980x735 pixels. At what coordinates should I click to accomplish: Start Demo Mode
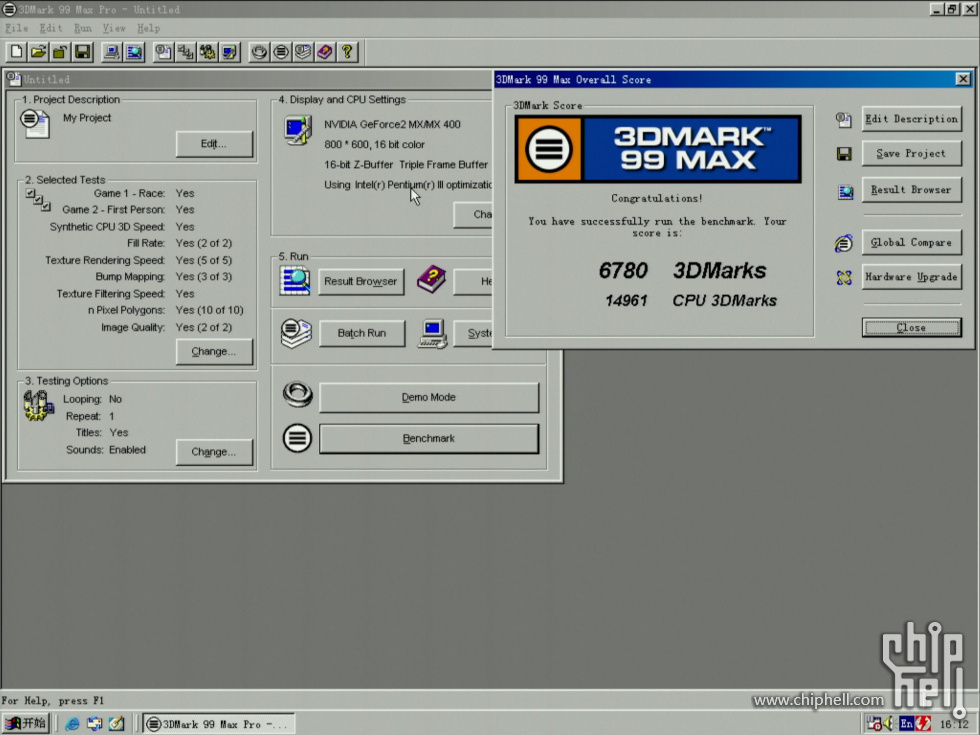[x=429, y=398]
